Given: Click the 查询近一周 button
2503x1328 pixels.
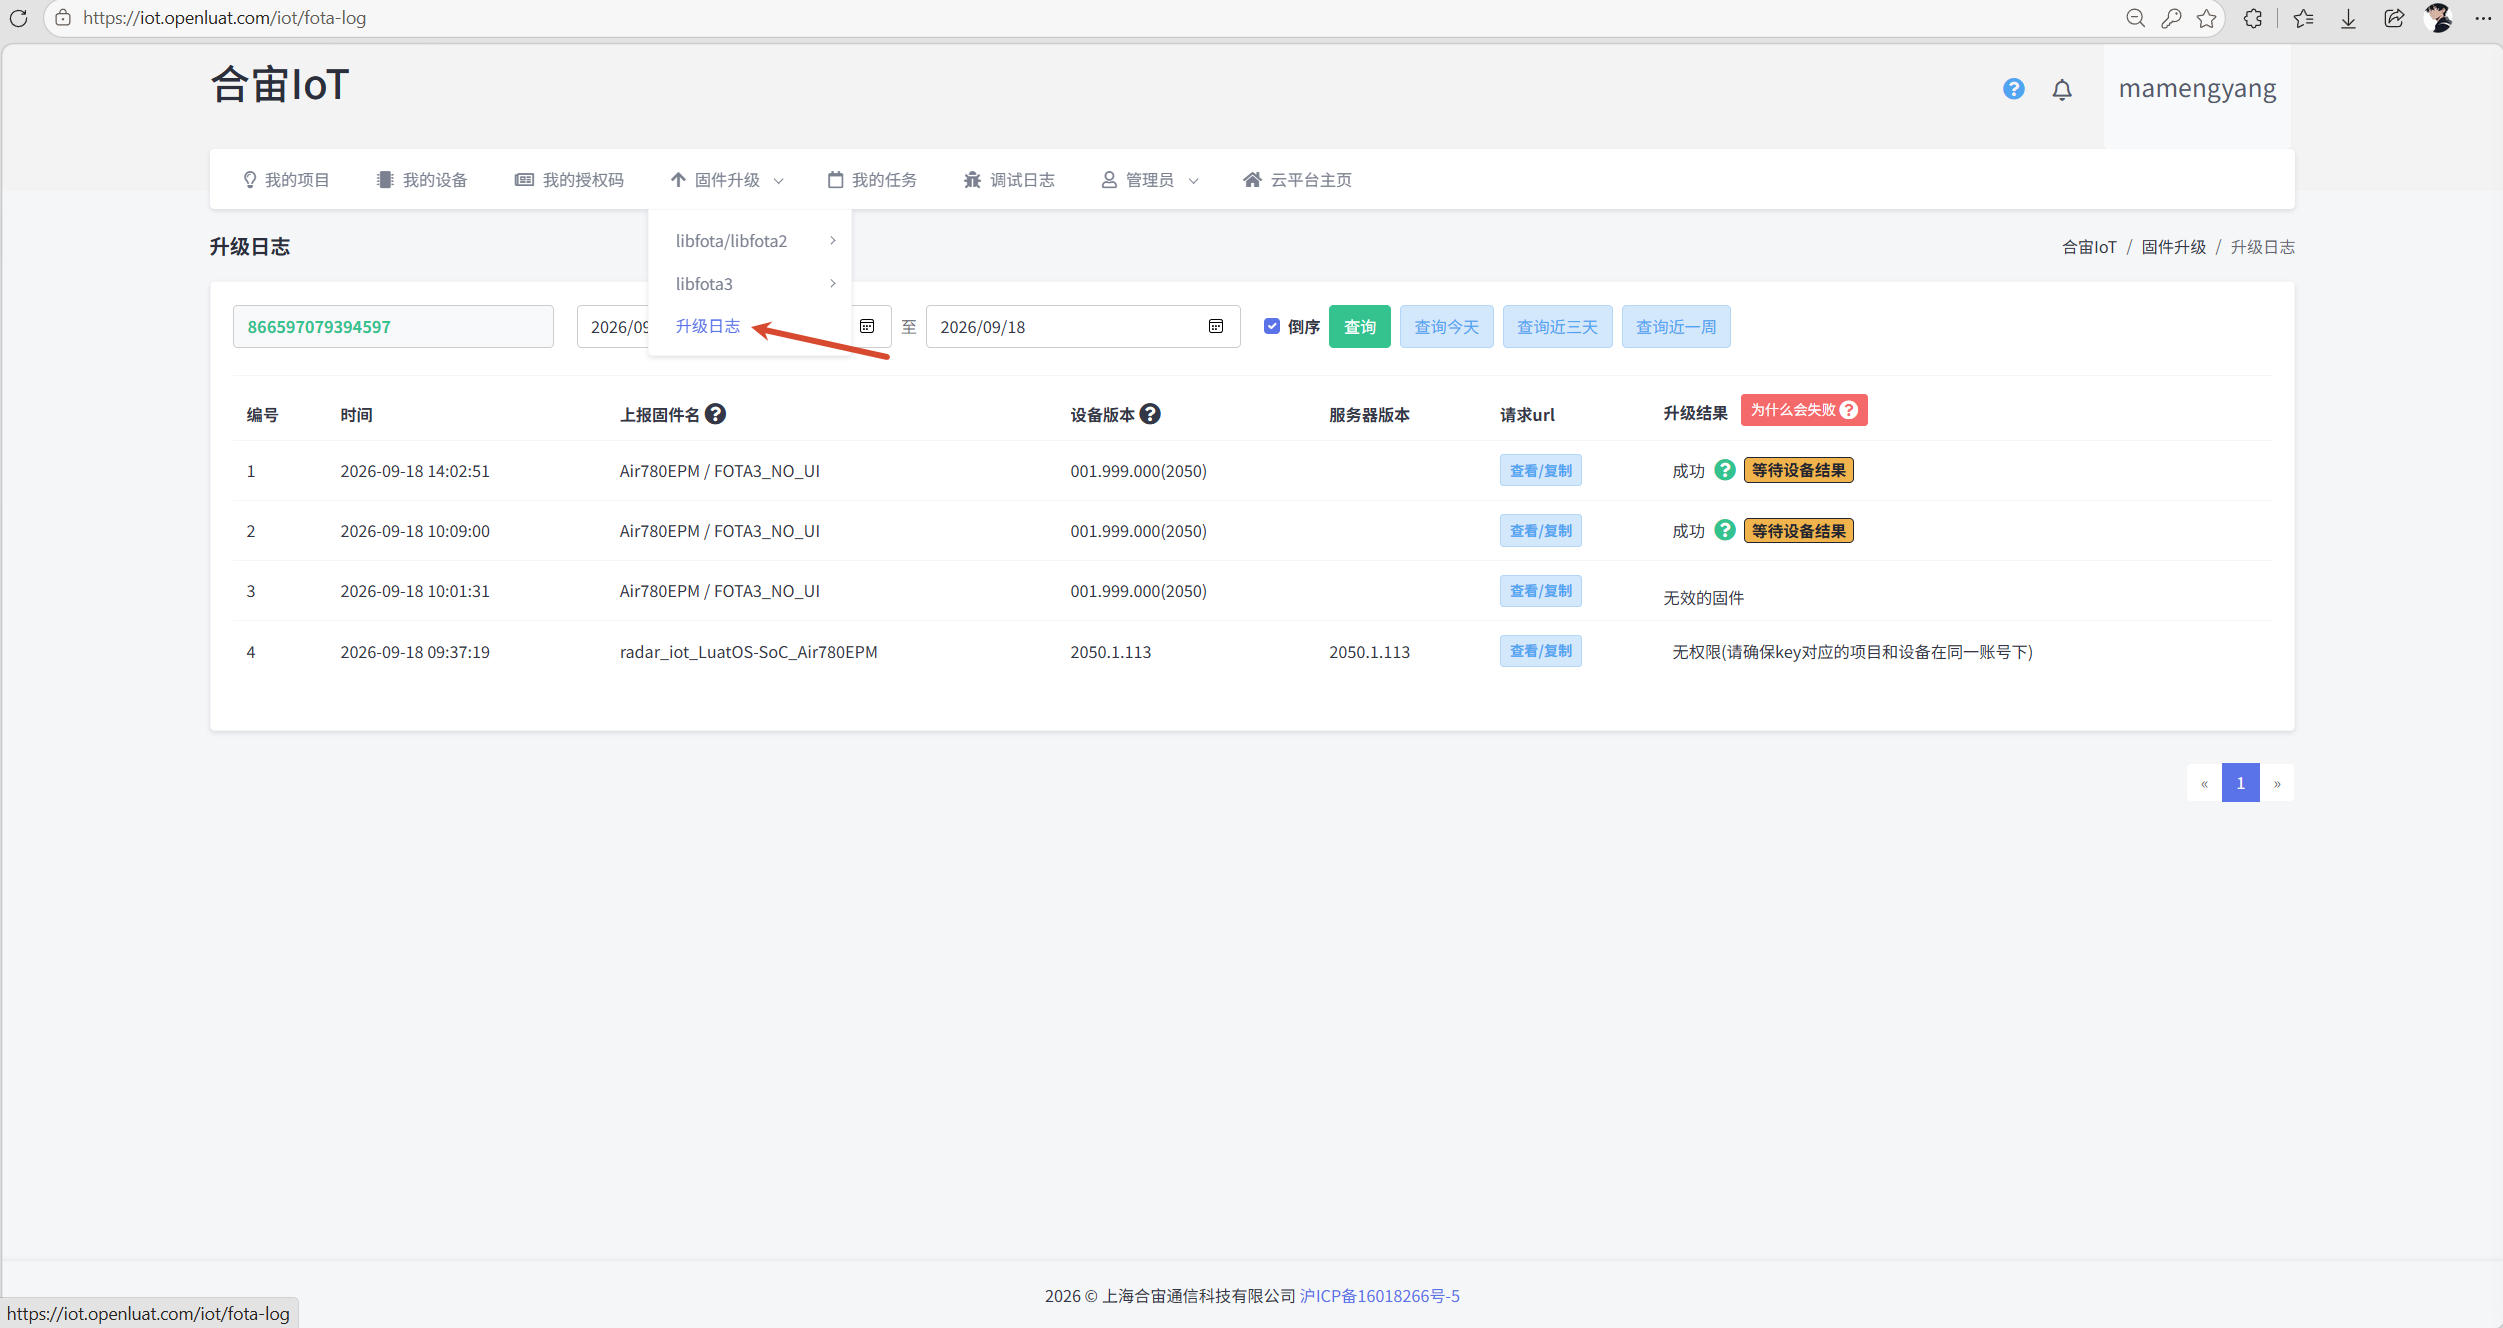Looking at the screenshot, I should pos(1676,327).
